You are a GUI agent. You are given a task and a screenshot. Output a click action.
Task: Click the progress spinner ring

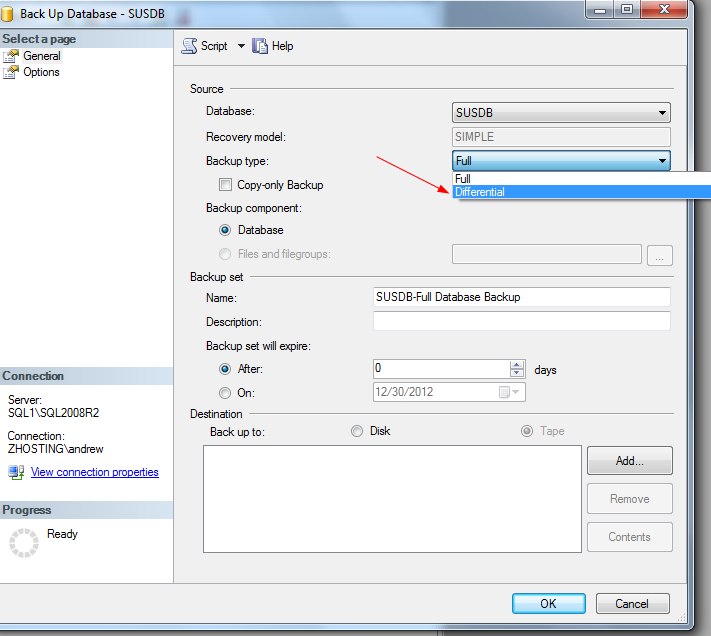(24, 543)
